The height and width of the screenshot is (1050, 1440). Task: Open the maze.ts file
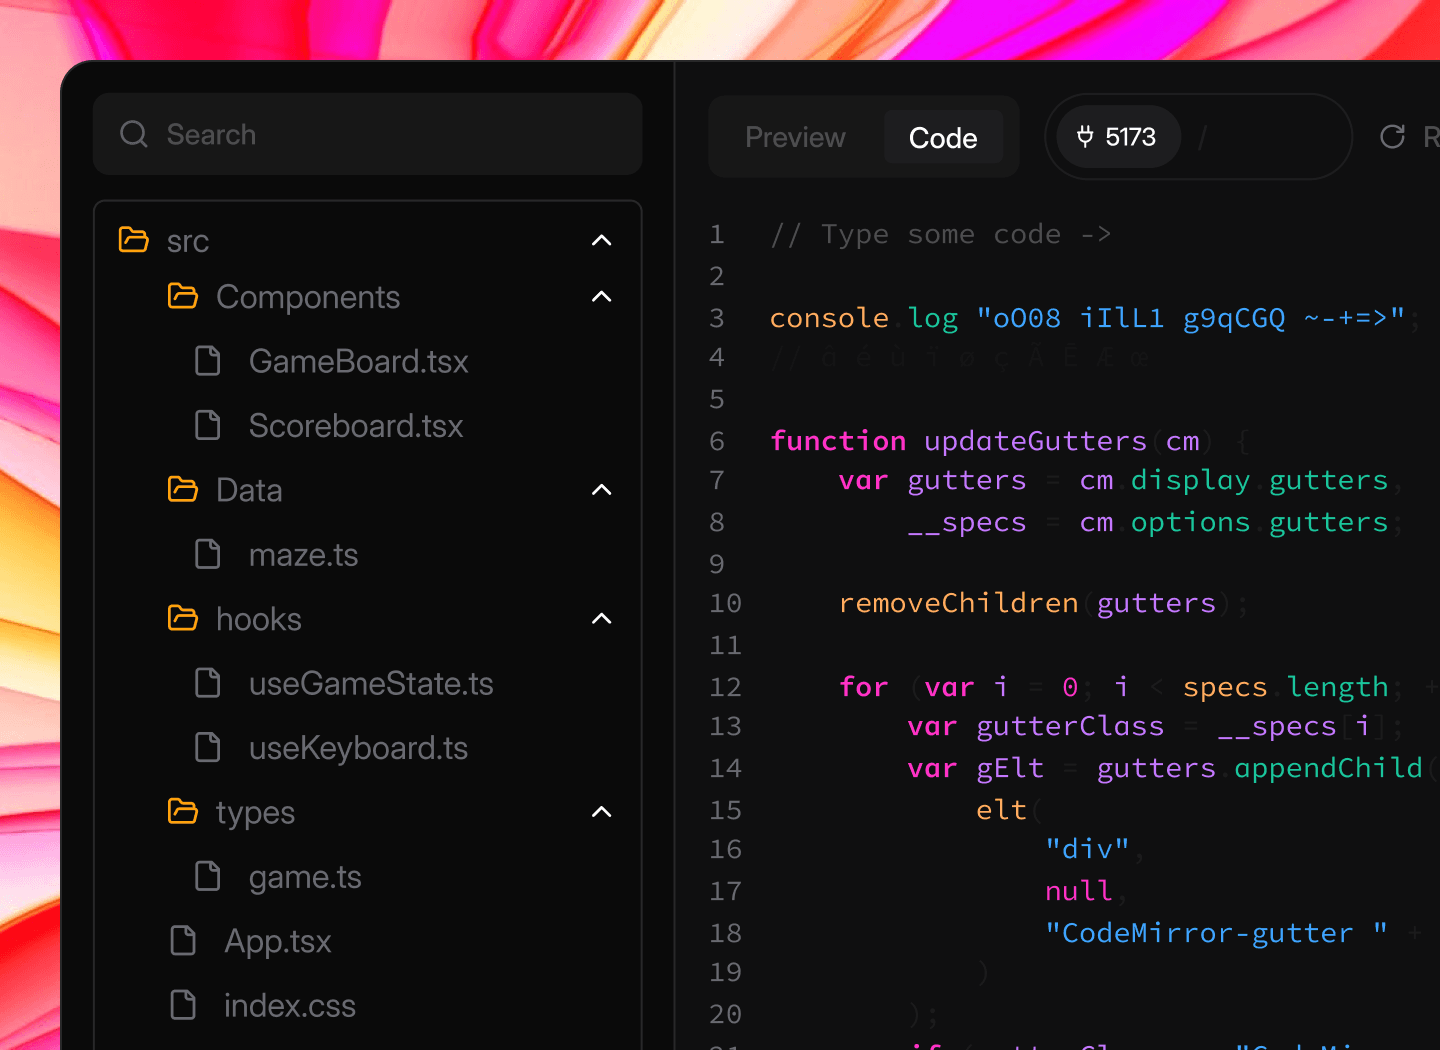pyautogui.click(x=303, y=555)
